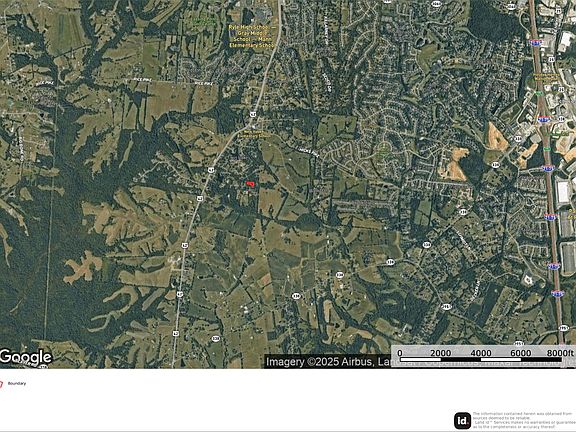The width and height of the screenshot is (576, 432).
Task: Open the Ryle High School map label
Action: click(x=252, y=36)
